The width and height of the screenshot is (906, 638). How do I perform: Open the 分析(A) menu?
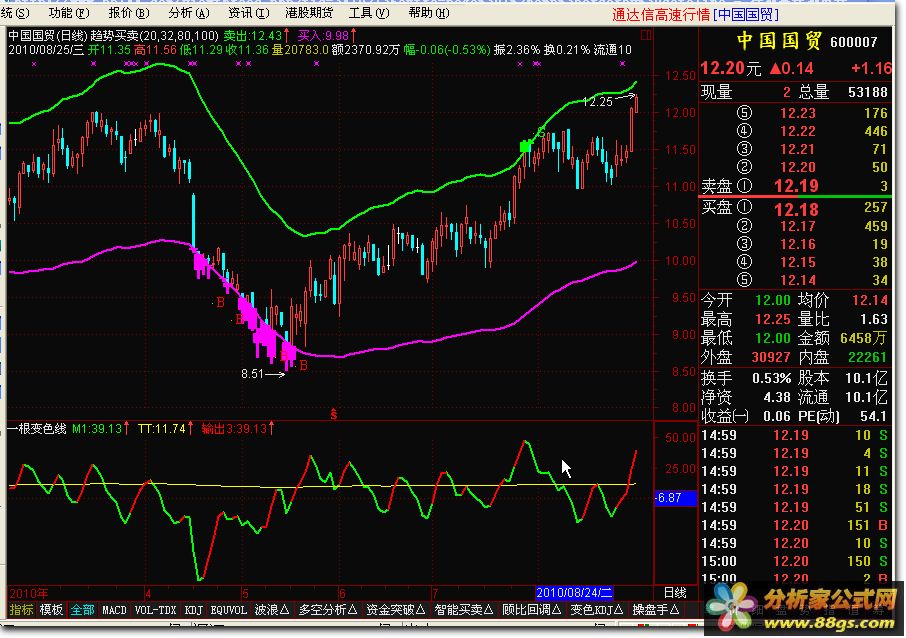coord(189,13)
